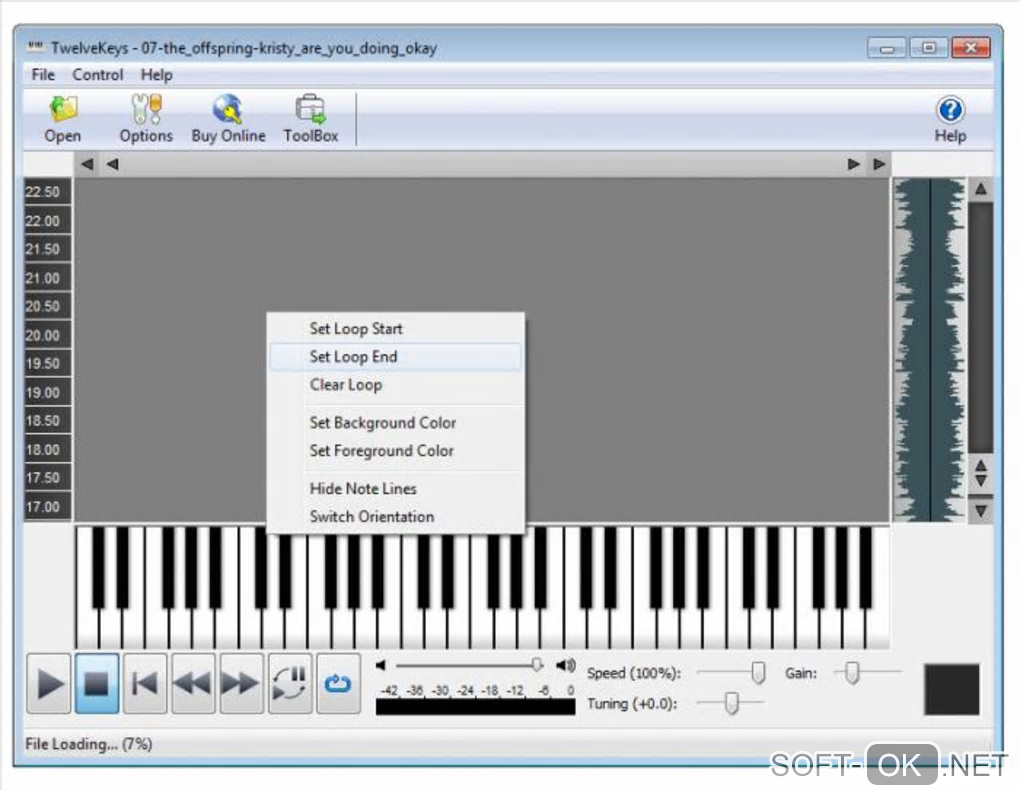Click the Speed slider handle

coord(758,673)
